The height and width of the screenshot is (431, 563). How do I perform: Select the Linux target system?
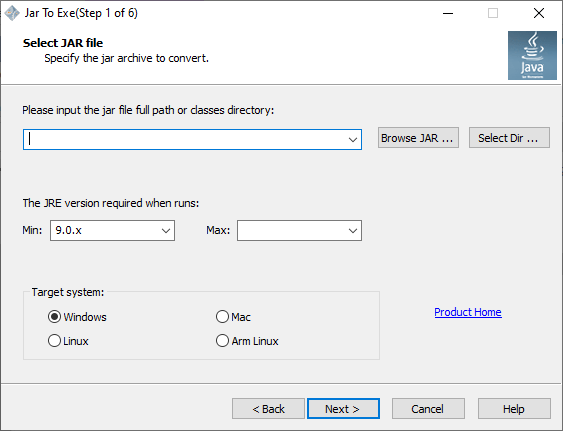coord(68,341)
